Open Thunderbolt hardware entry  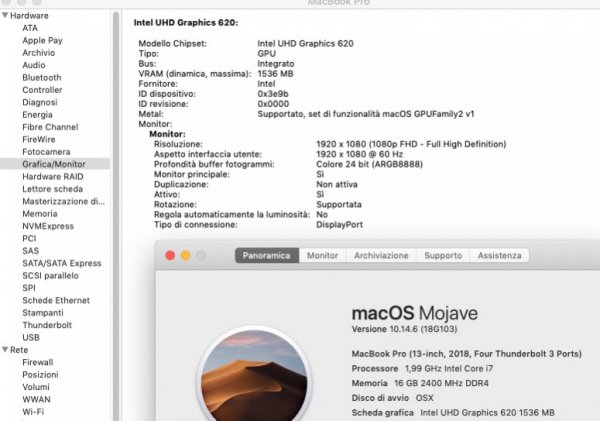[x=47, y=325]
